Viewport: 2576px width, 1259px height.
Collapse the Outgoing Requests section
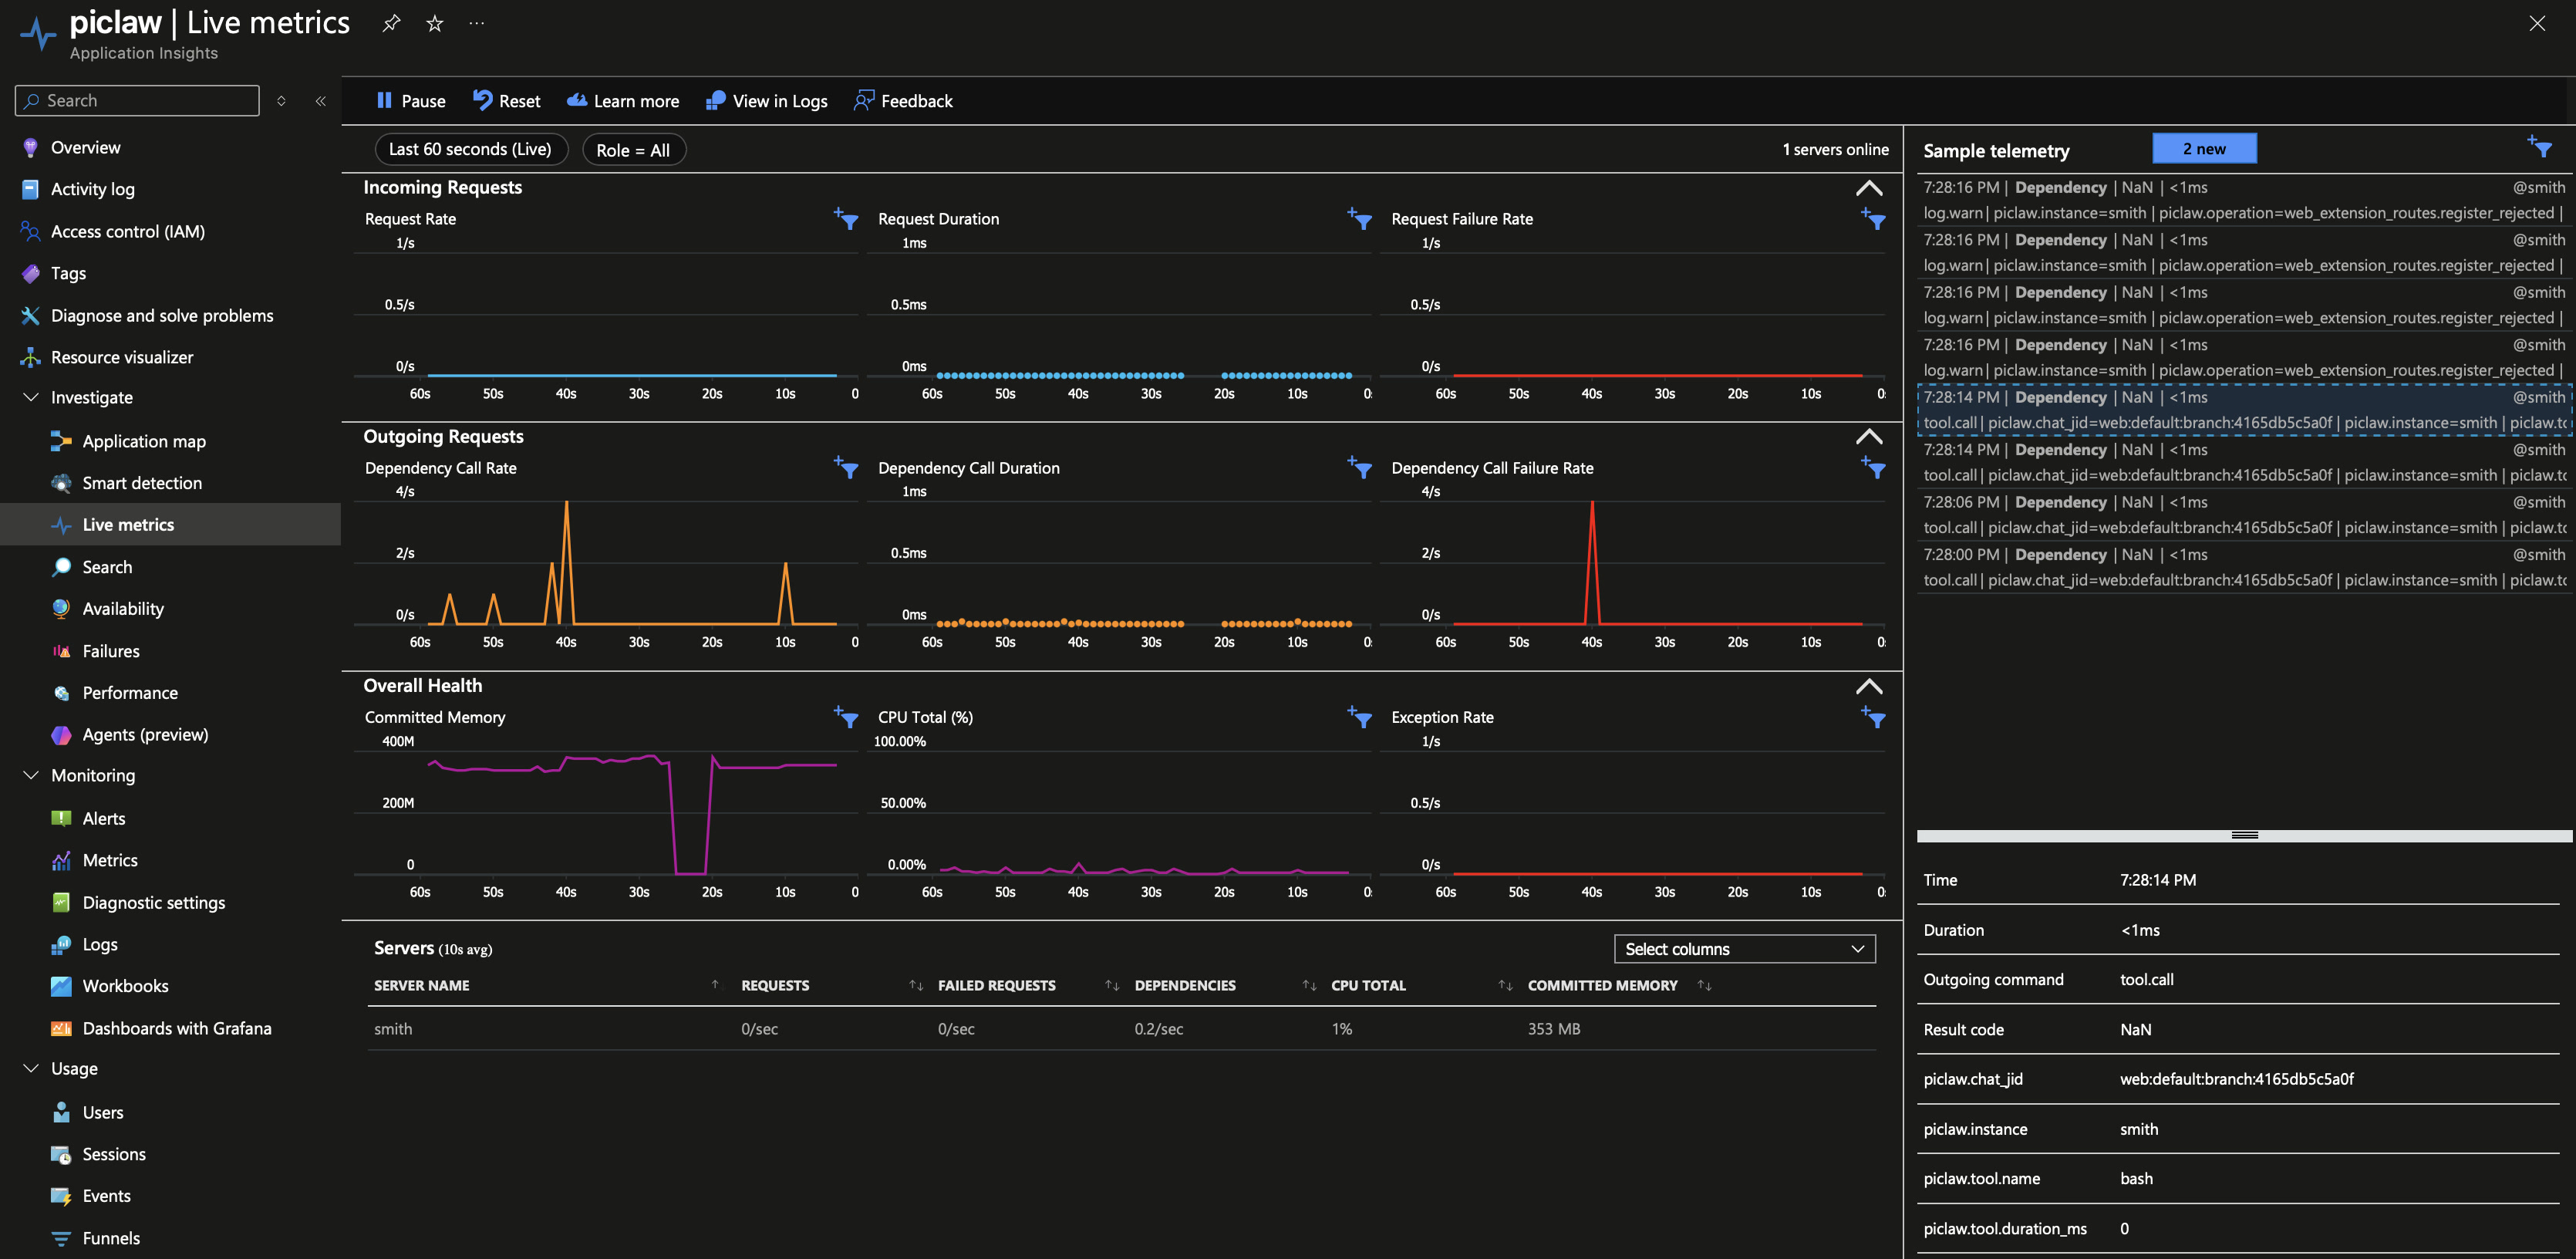(1868, 437)
